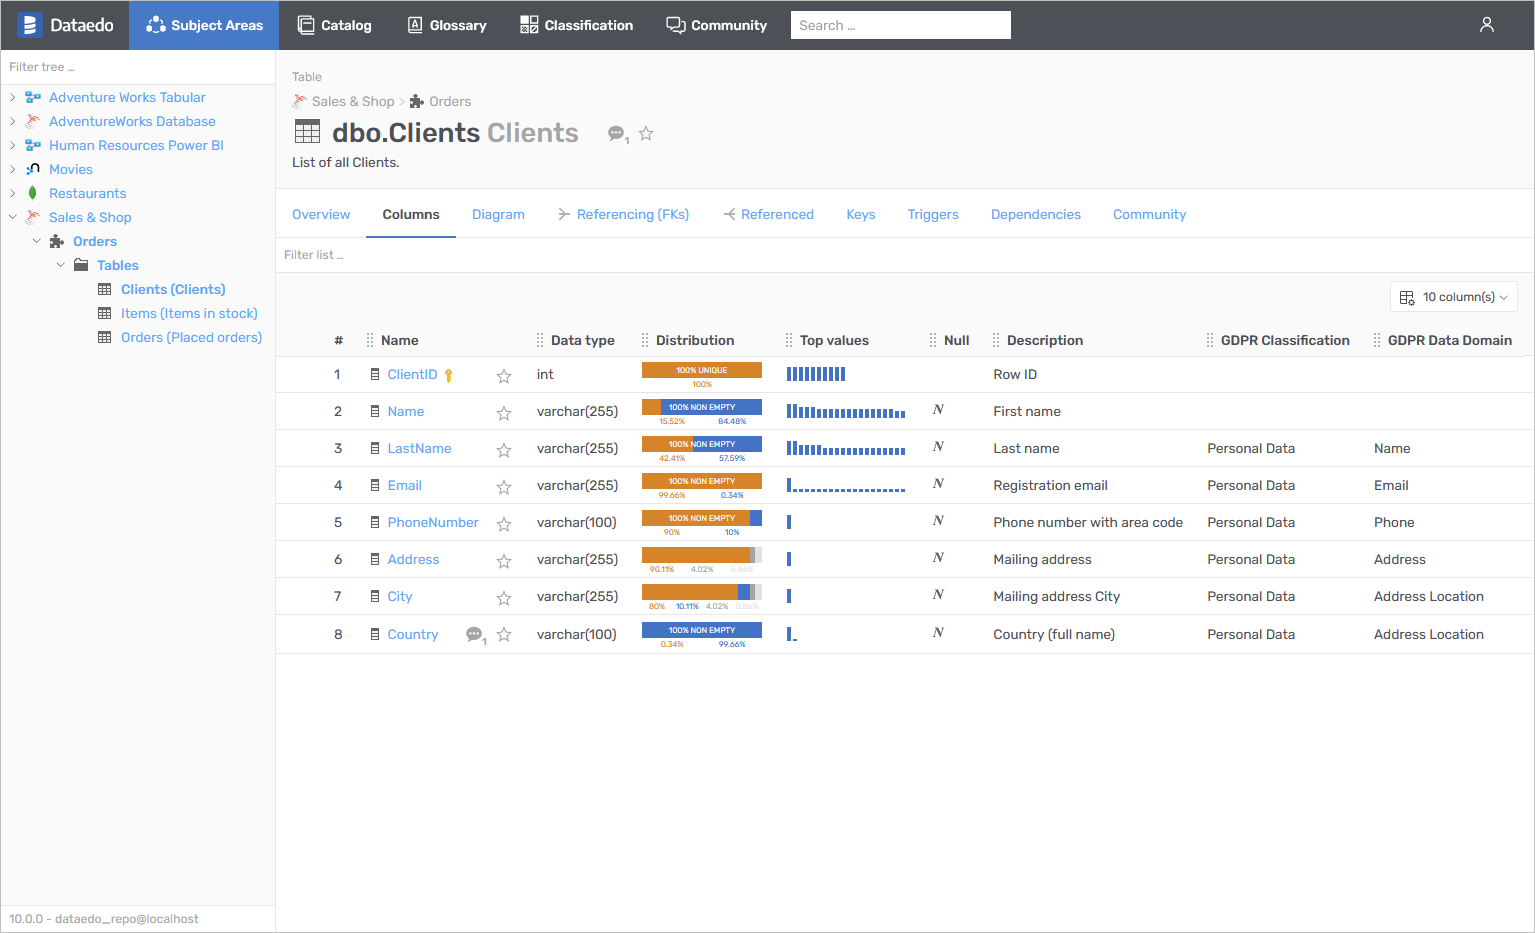Click the user profile icon
This screenshot has height=933, width=1535.
[1486, 25]
